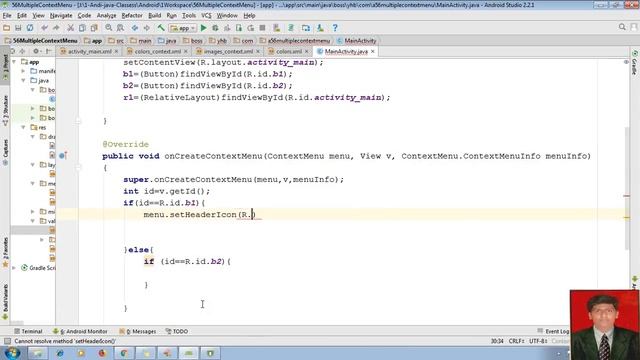Screen dimensions: 640x360
Task: Collapse the app module tree node
Action: (14, 62)
